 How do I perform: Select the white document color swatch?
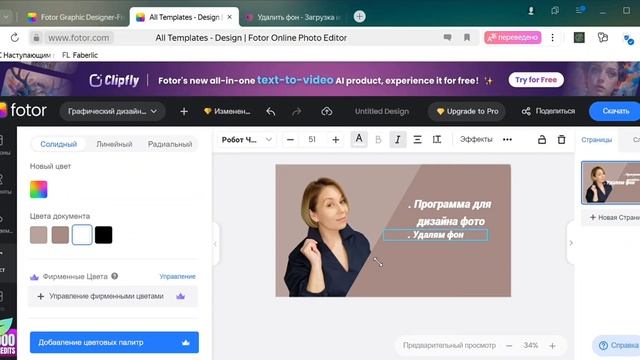tap(82, 235)
